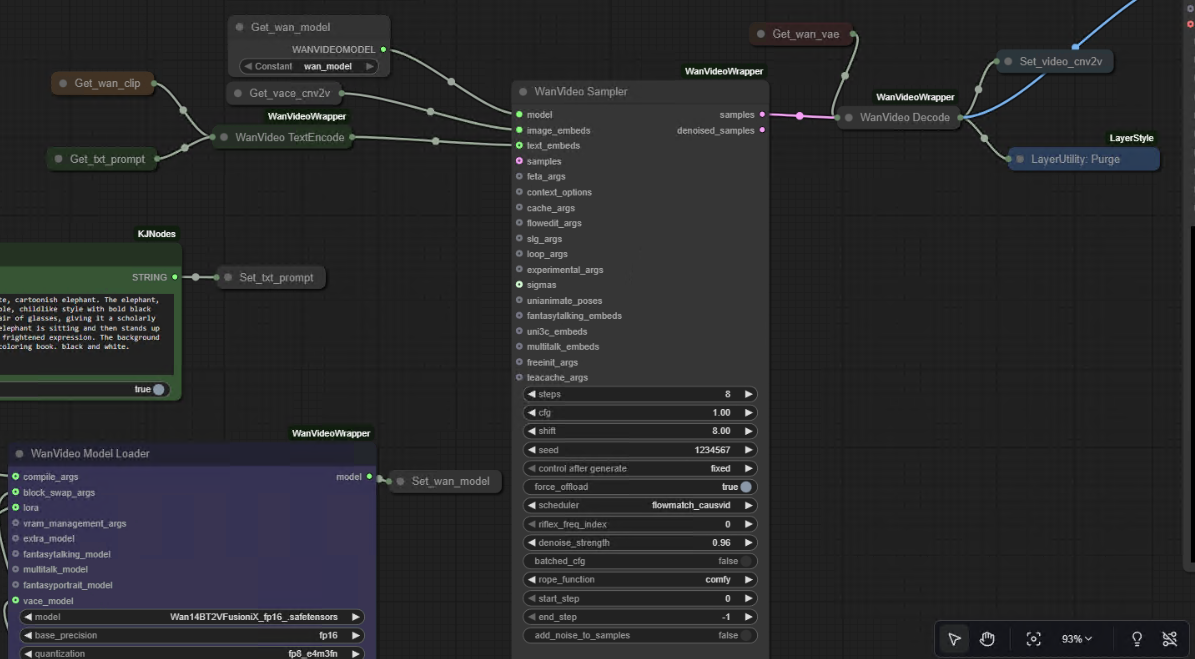Decrease end_step with left arrow

[531, 617]
